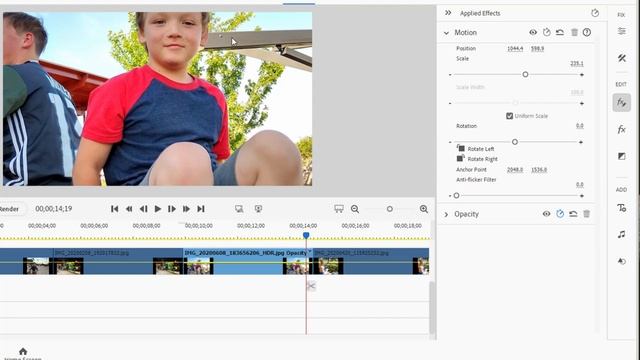Hide the Motion effect with eye icon
The image size is (640, 360).
(x=533, y=32)
